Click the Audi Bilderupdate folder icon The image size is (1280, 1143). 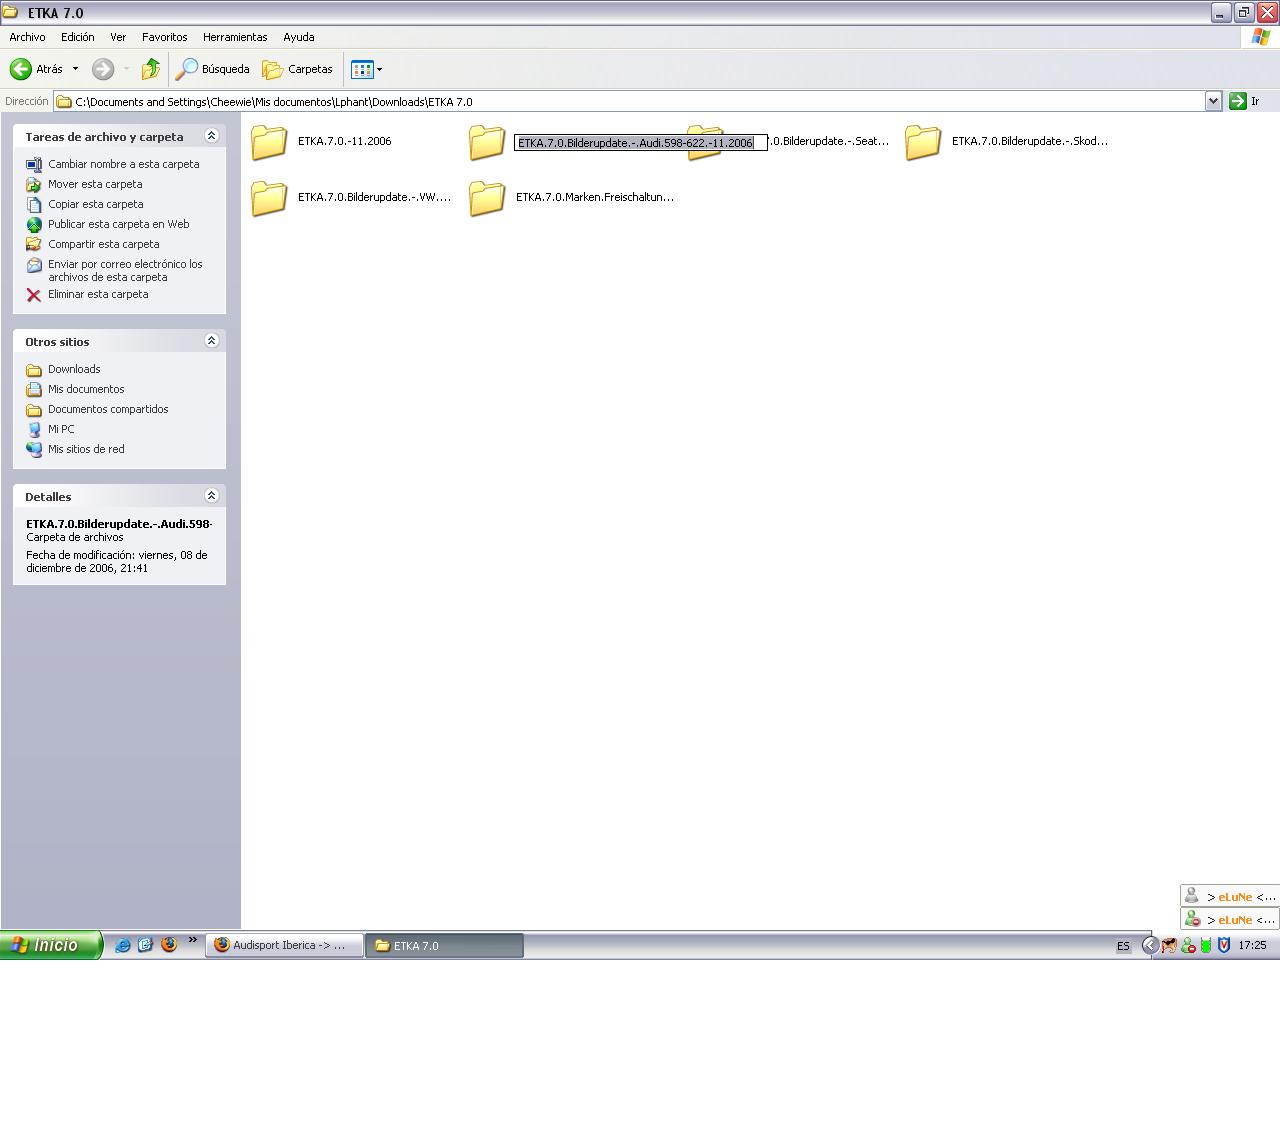487,142
